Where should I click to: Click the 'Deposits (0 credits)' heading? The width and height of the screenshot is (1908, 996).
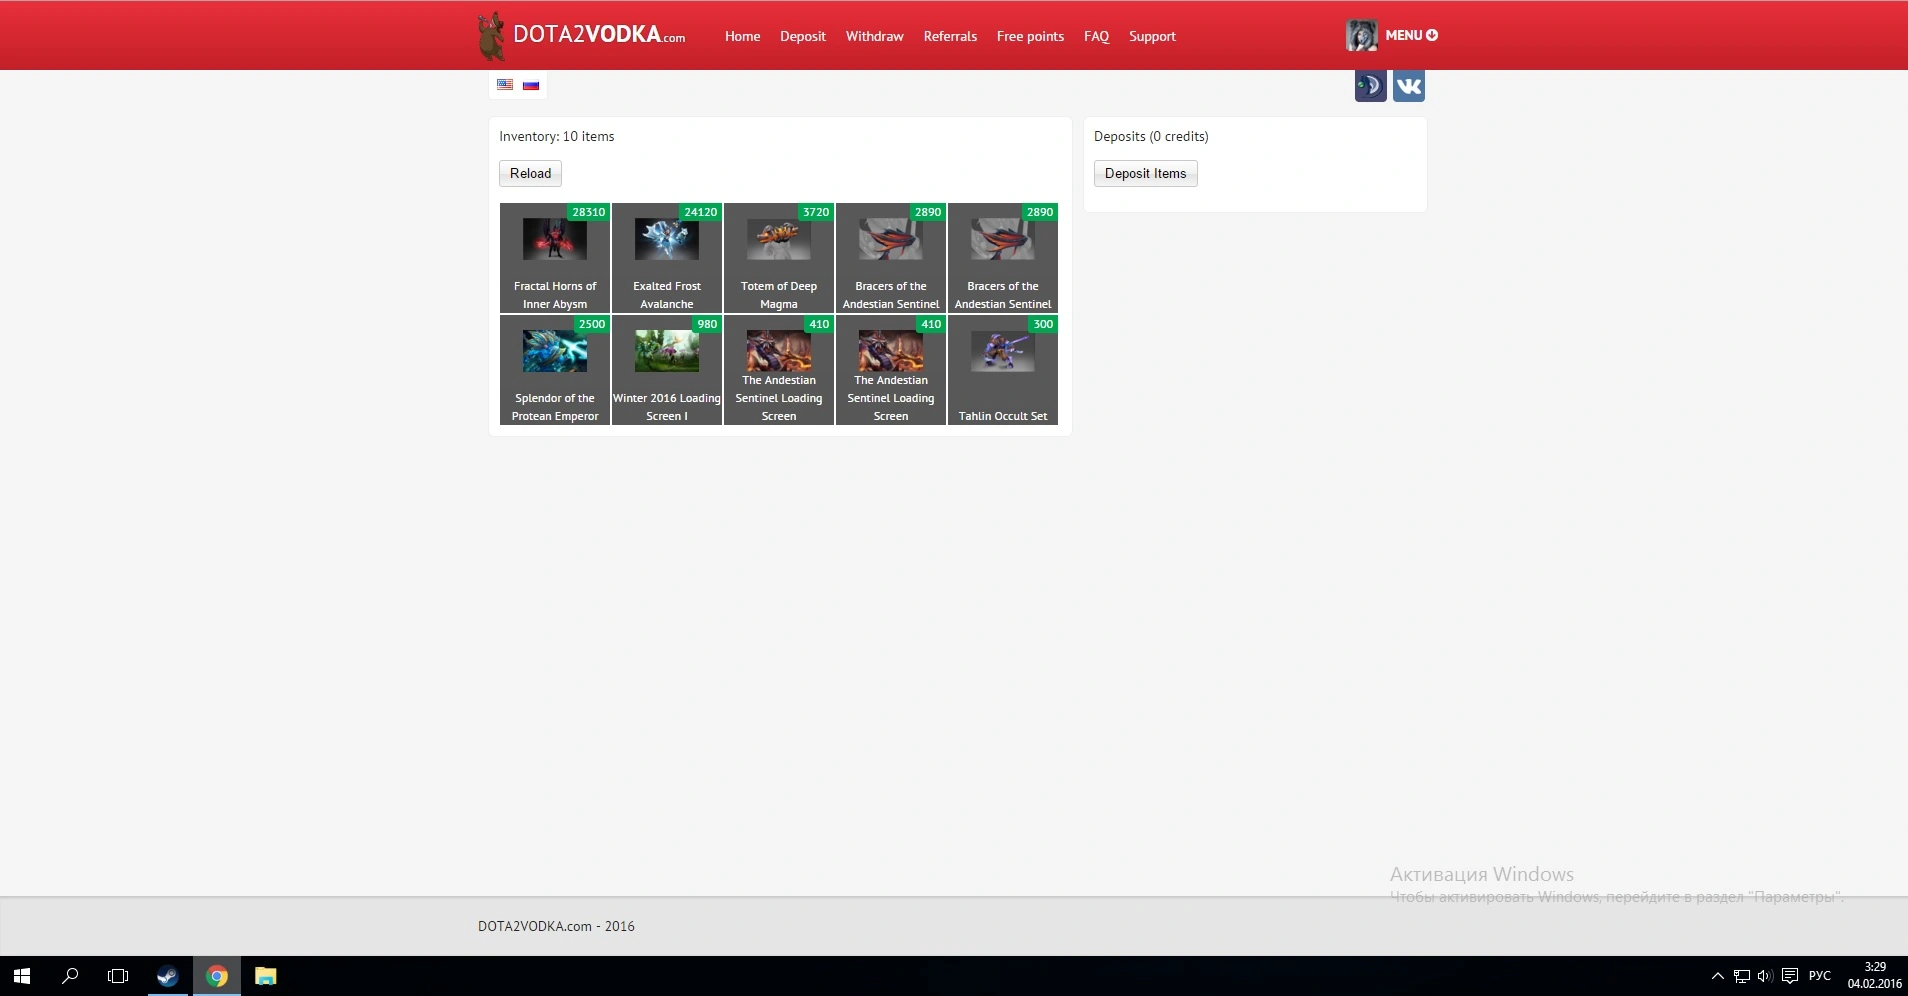pos(1151,136)
